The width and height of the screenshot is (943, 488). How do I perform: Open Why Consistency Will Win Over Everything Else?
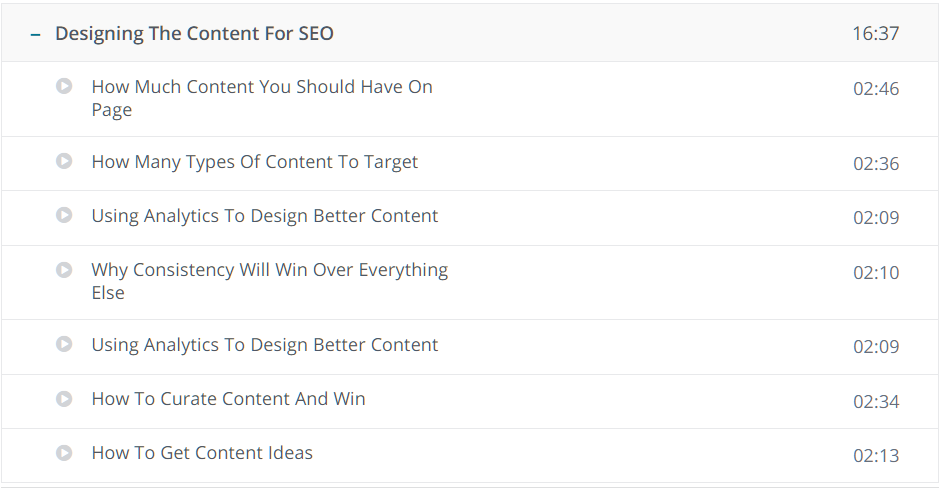[269, 281]
